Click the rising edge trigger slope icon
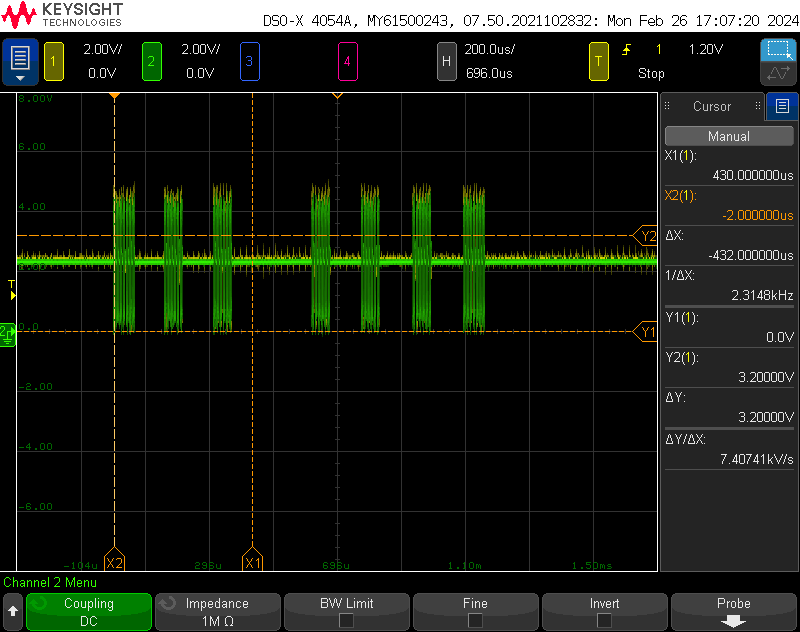Image resolution: width=800 pixels, height=632 pixels. click(627, 50)
